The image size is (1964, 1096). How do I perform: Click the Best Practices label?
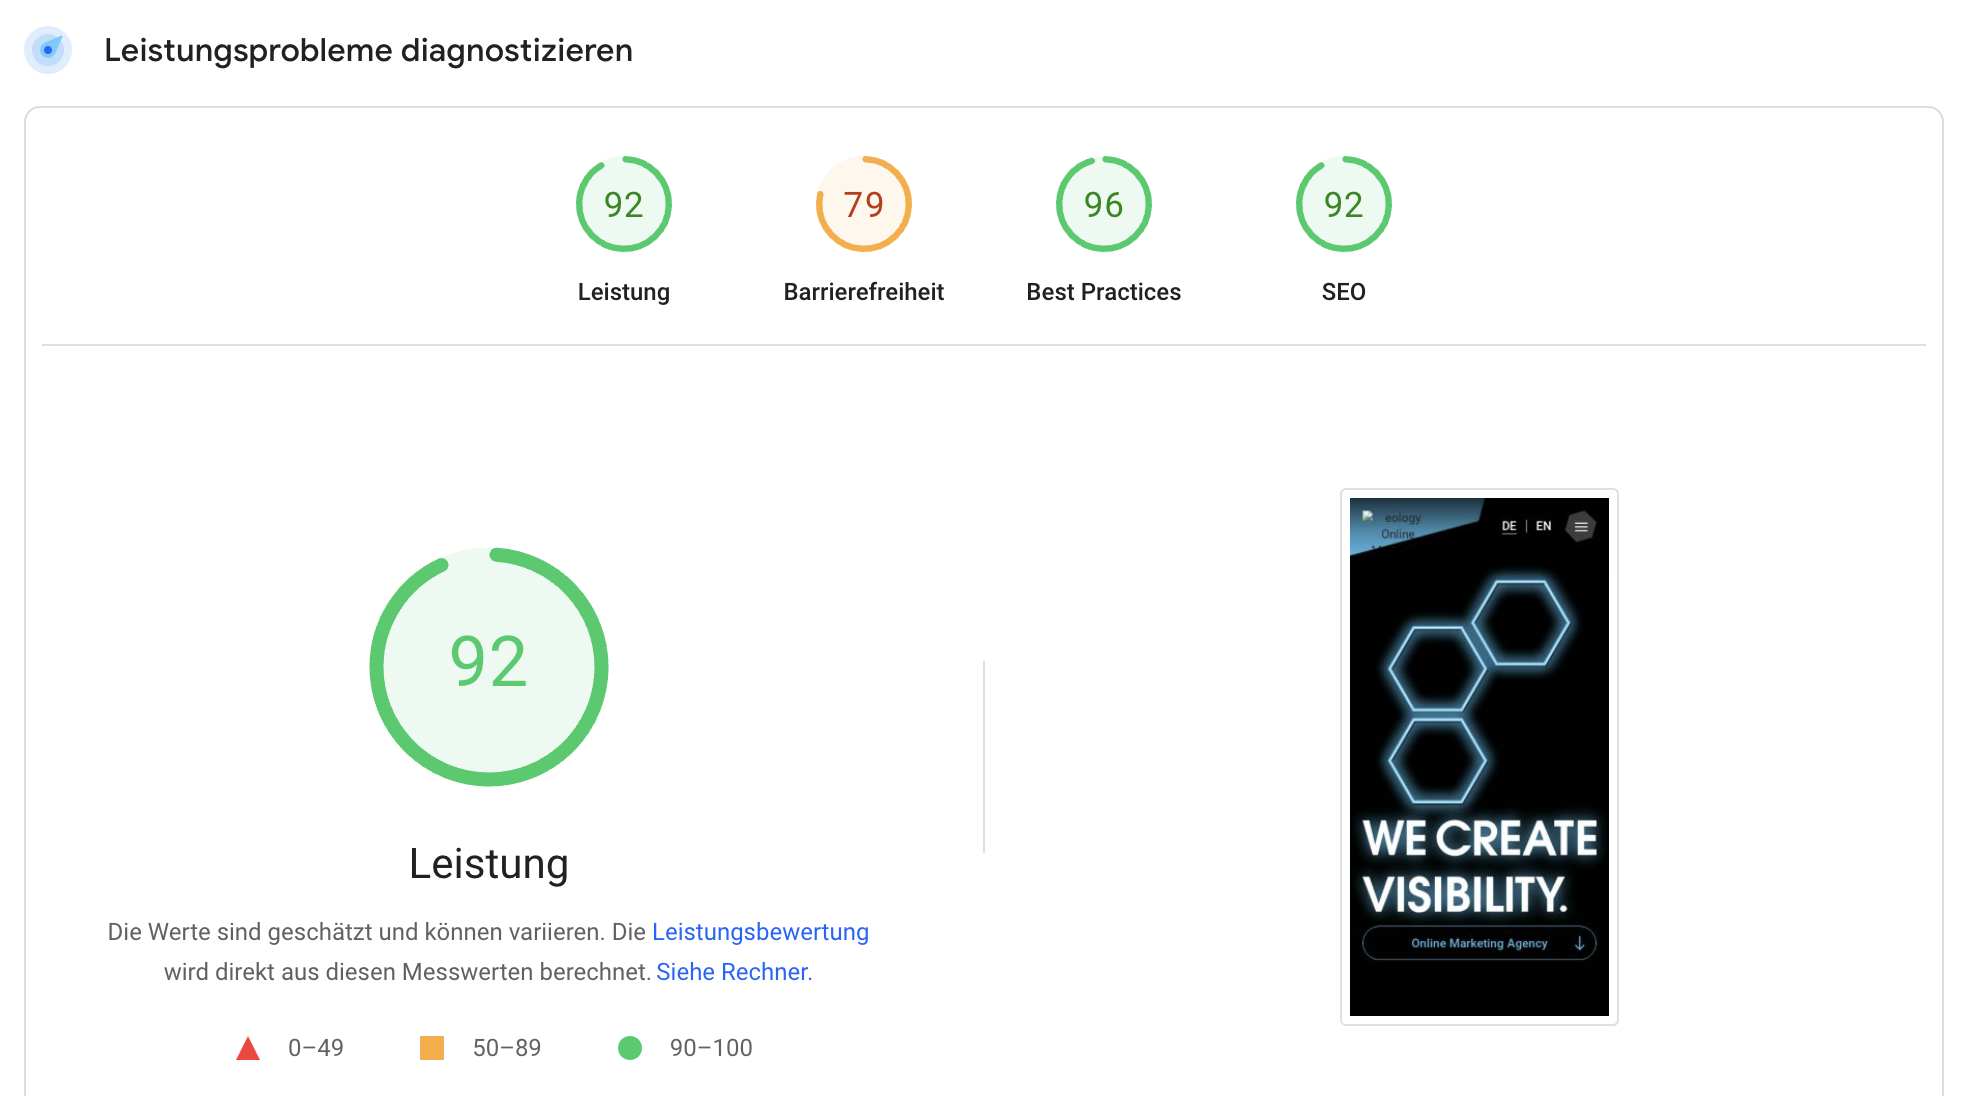(1104, 292)
